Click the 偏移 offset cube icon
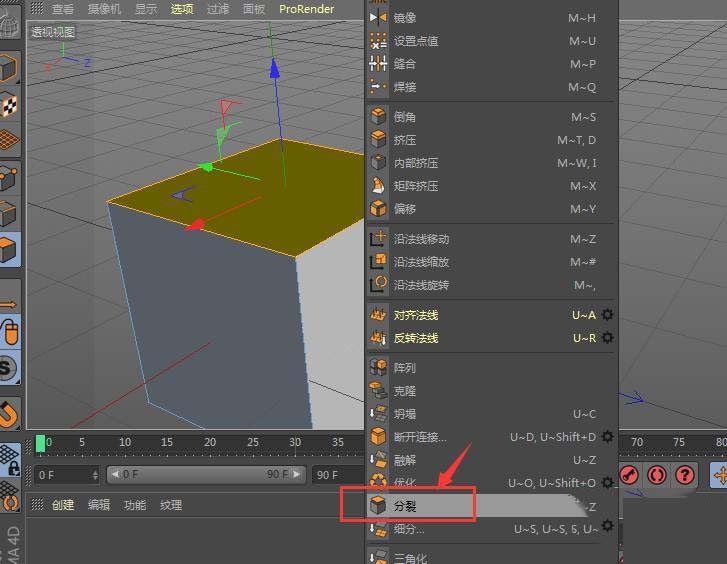This screenshot has height=564, width=727. [x=378, y=209]
